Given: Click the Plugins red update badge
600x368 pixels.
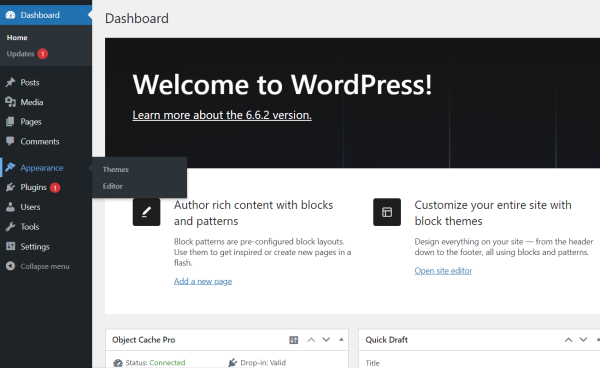Looking at the screenshot, I should 55,187.
